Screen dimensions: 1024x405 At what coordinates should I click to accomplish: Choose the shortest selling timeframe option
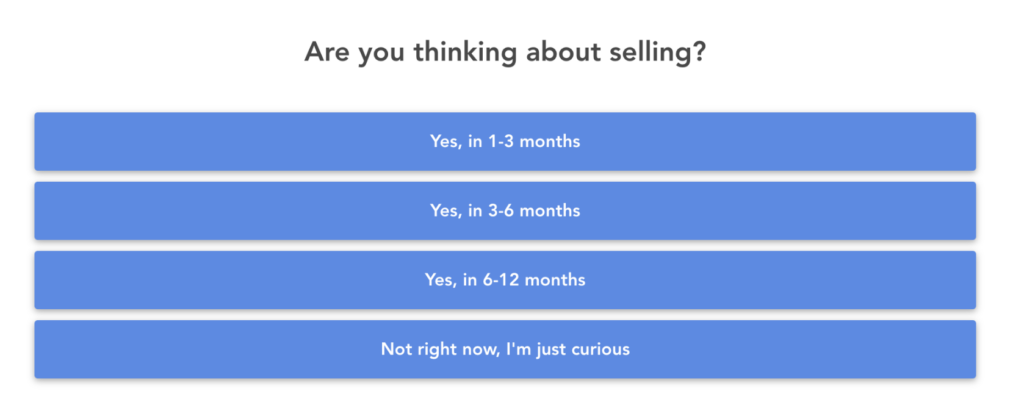pos(505,141)
